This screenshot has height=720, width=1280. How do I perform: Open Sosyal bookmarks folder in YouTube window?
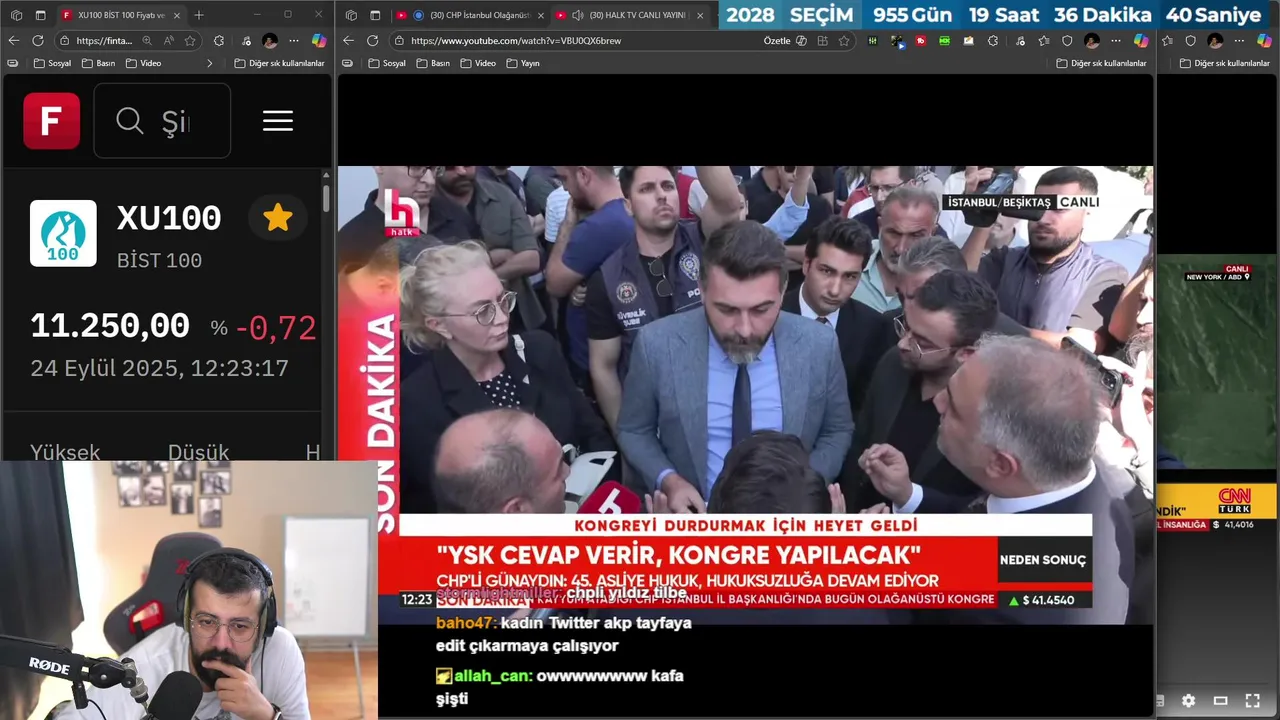pos(386,63)
